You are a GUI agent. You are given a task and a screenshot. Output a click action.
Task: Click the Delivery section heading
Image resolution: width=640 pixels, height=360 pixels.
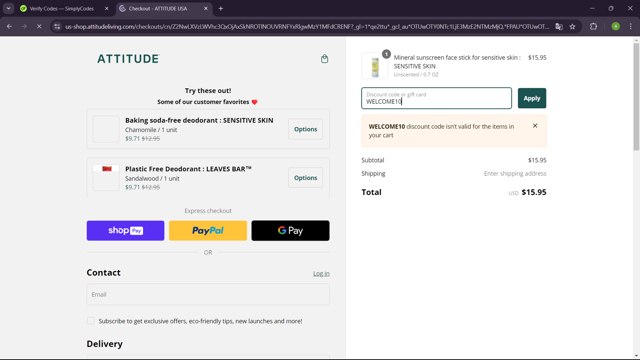pos(104,344)
